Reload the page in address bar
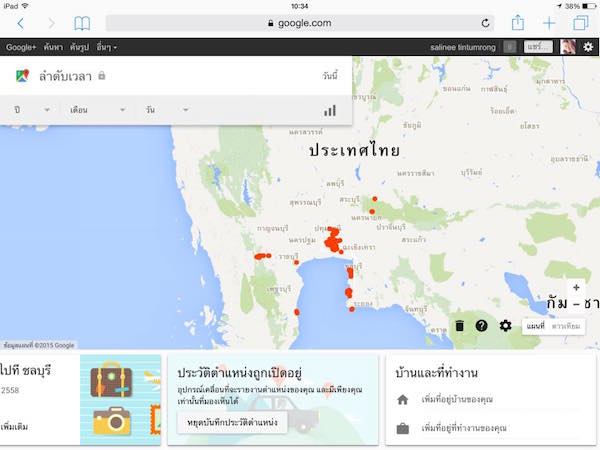The width and height of the screenshot is (600, 450). pos(486,22)
